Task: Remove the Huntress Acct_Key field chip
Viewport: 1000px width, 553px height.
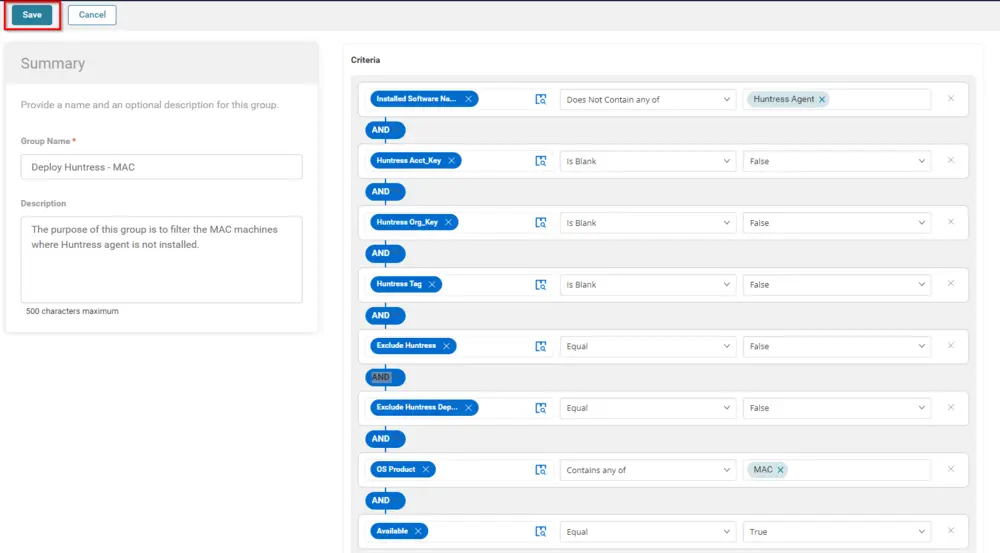Action: click(x=451, y=161)
